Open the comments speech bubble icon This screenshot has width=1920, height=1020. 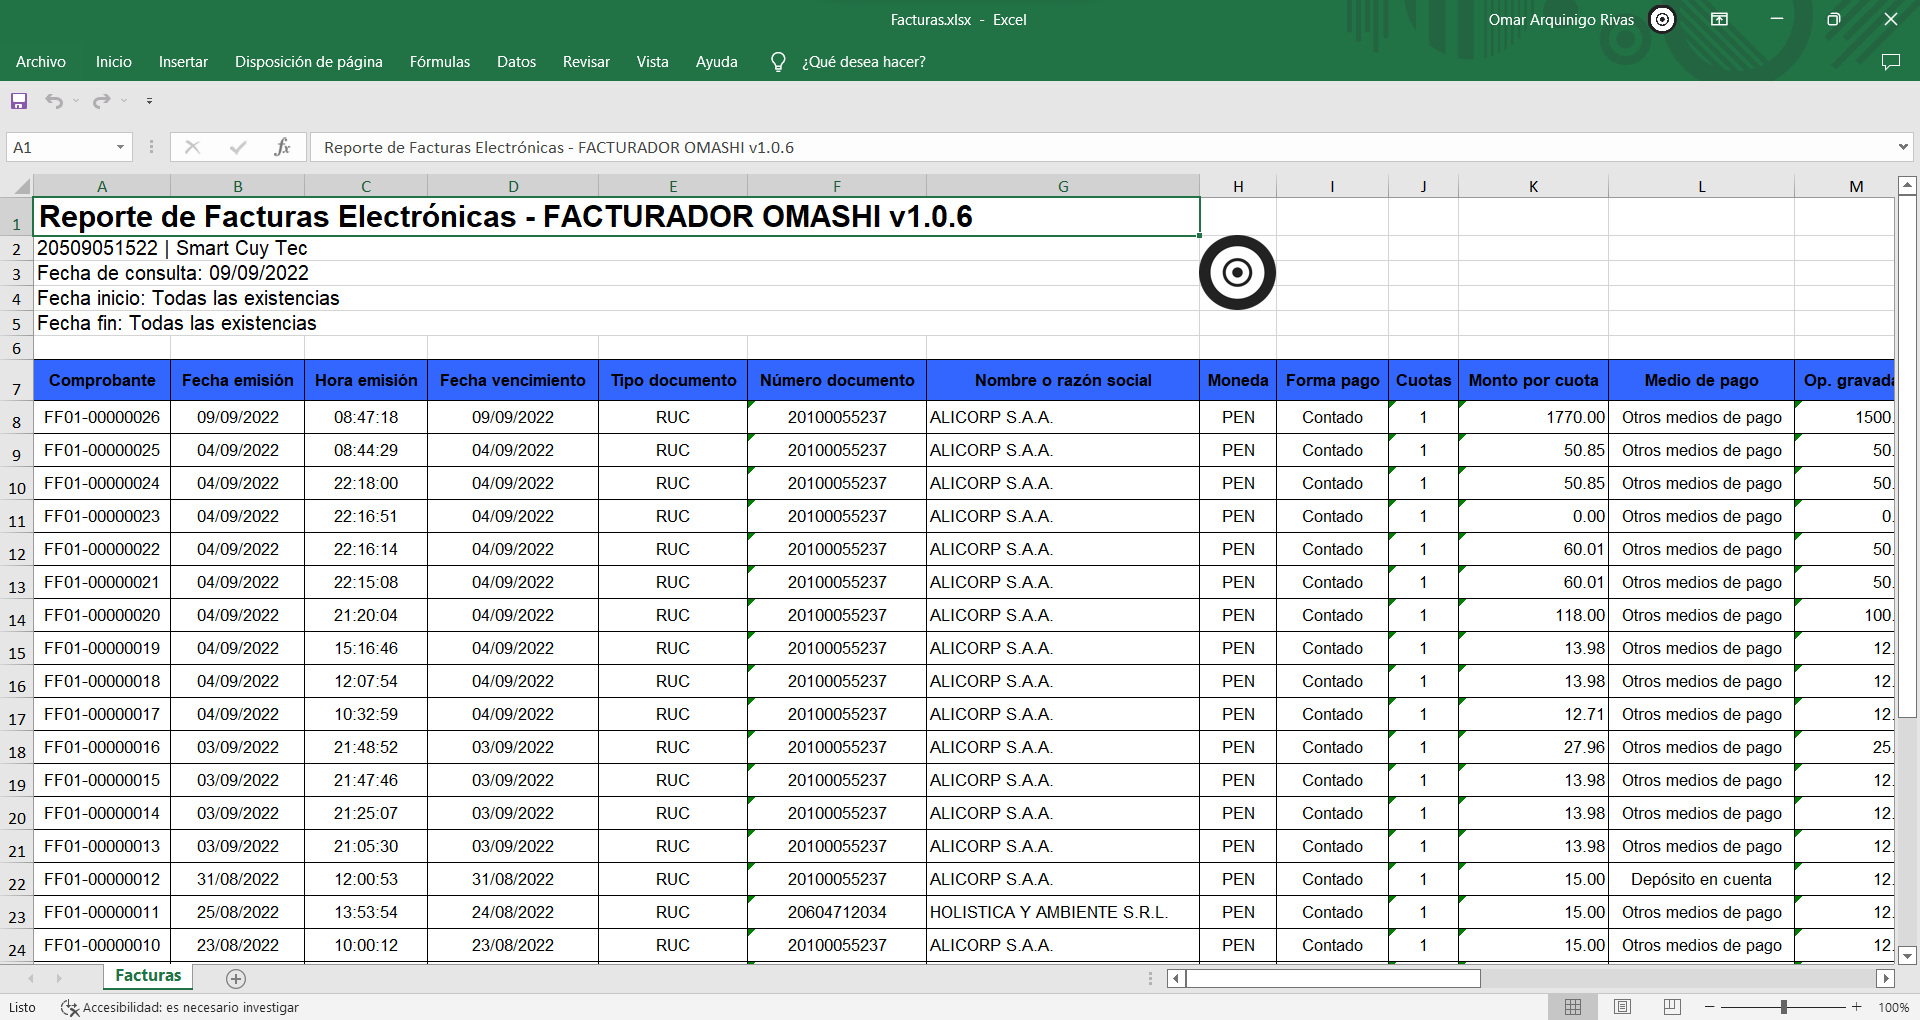1890,62
